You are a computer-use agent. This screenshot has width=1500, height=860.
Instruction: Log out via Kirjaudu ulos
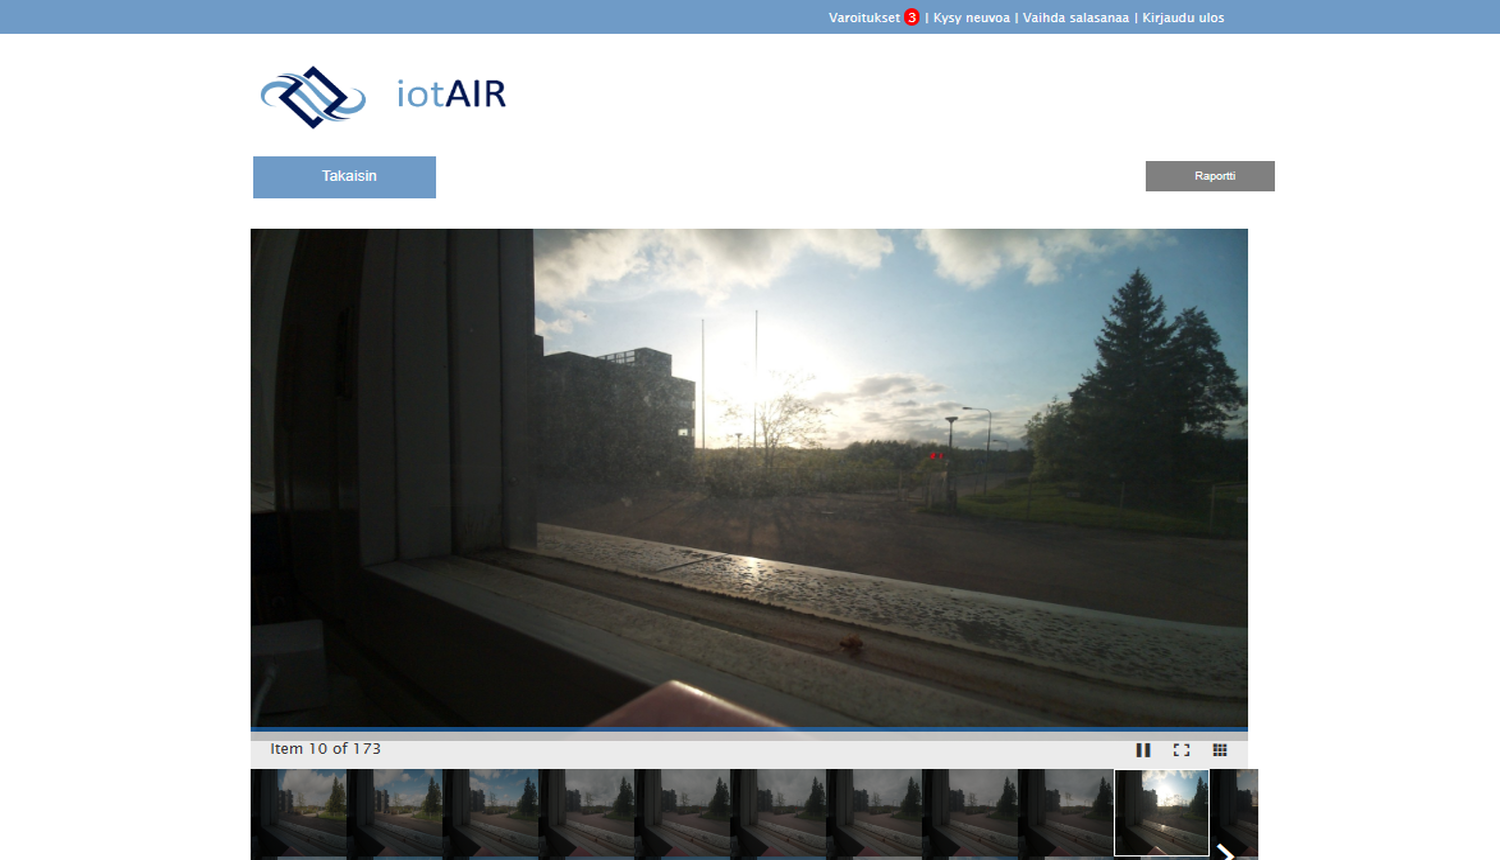point(1183,17)
